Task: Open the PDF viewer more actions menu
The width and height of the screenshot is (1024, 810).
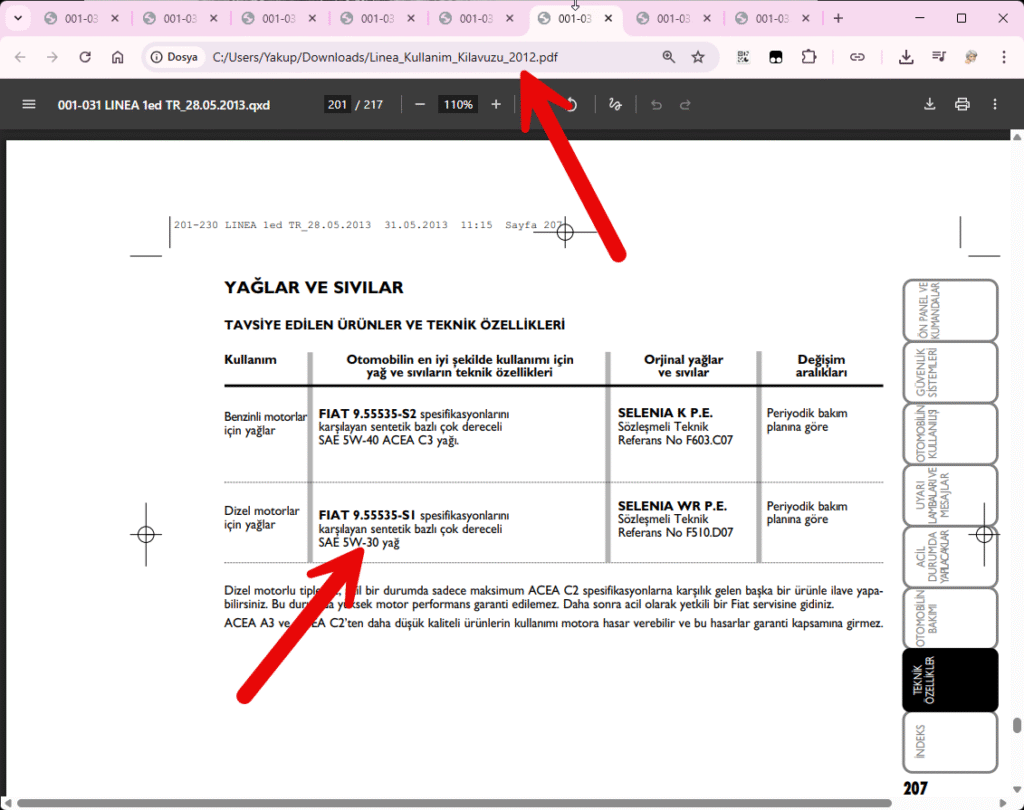Action: click(x=995, y=105)
